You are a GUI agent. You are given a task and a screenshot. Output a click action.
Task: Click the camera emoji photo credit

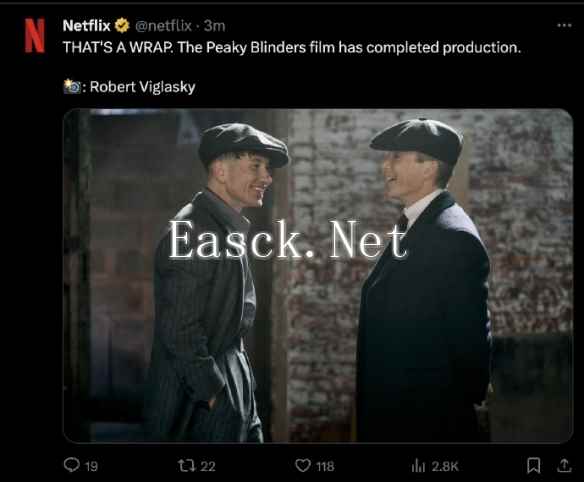(72, 86)
